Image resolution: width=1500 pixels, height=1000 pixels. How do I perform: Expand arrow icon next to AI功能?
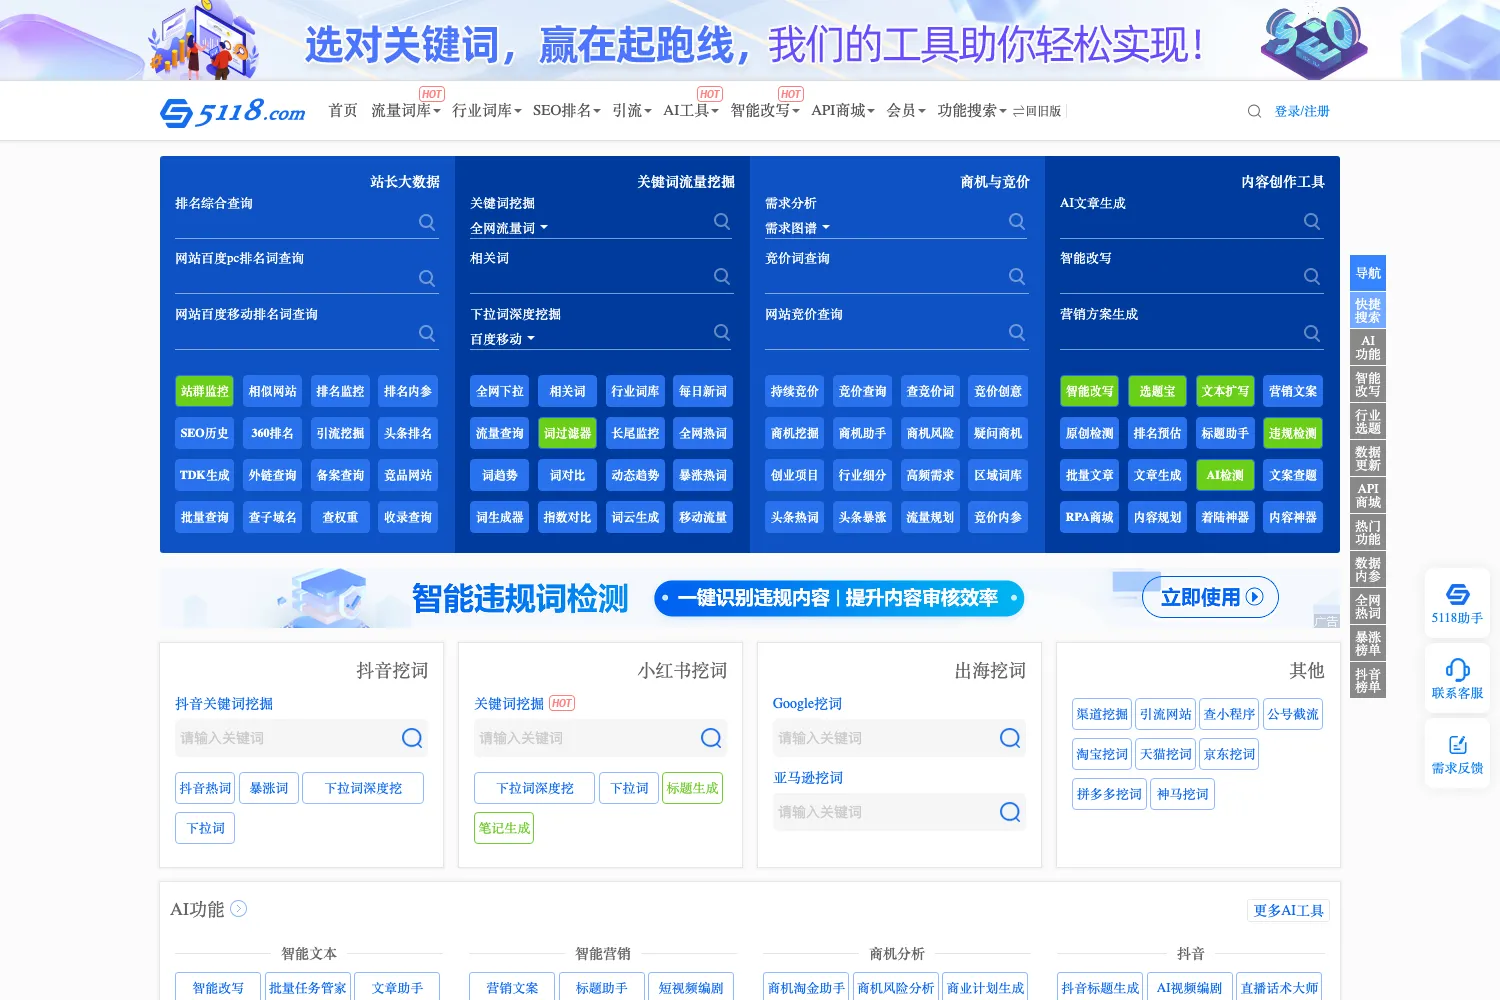click(x=238, y=909)
